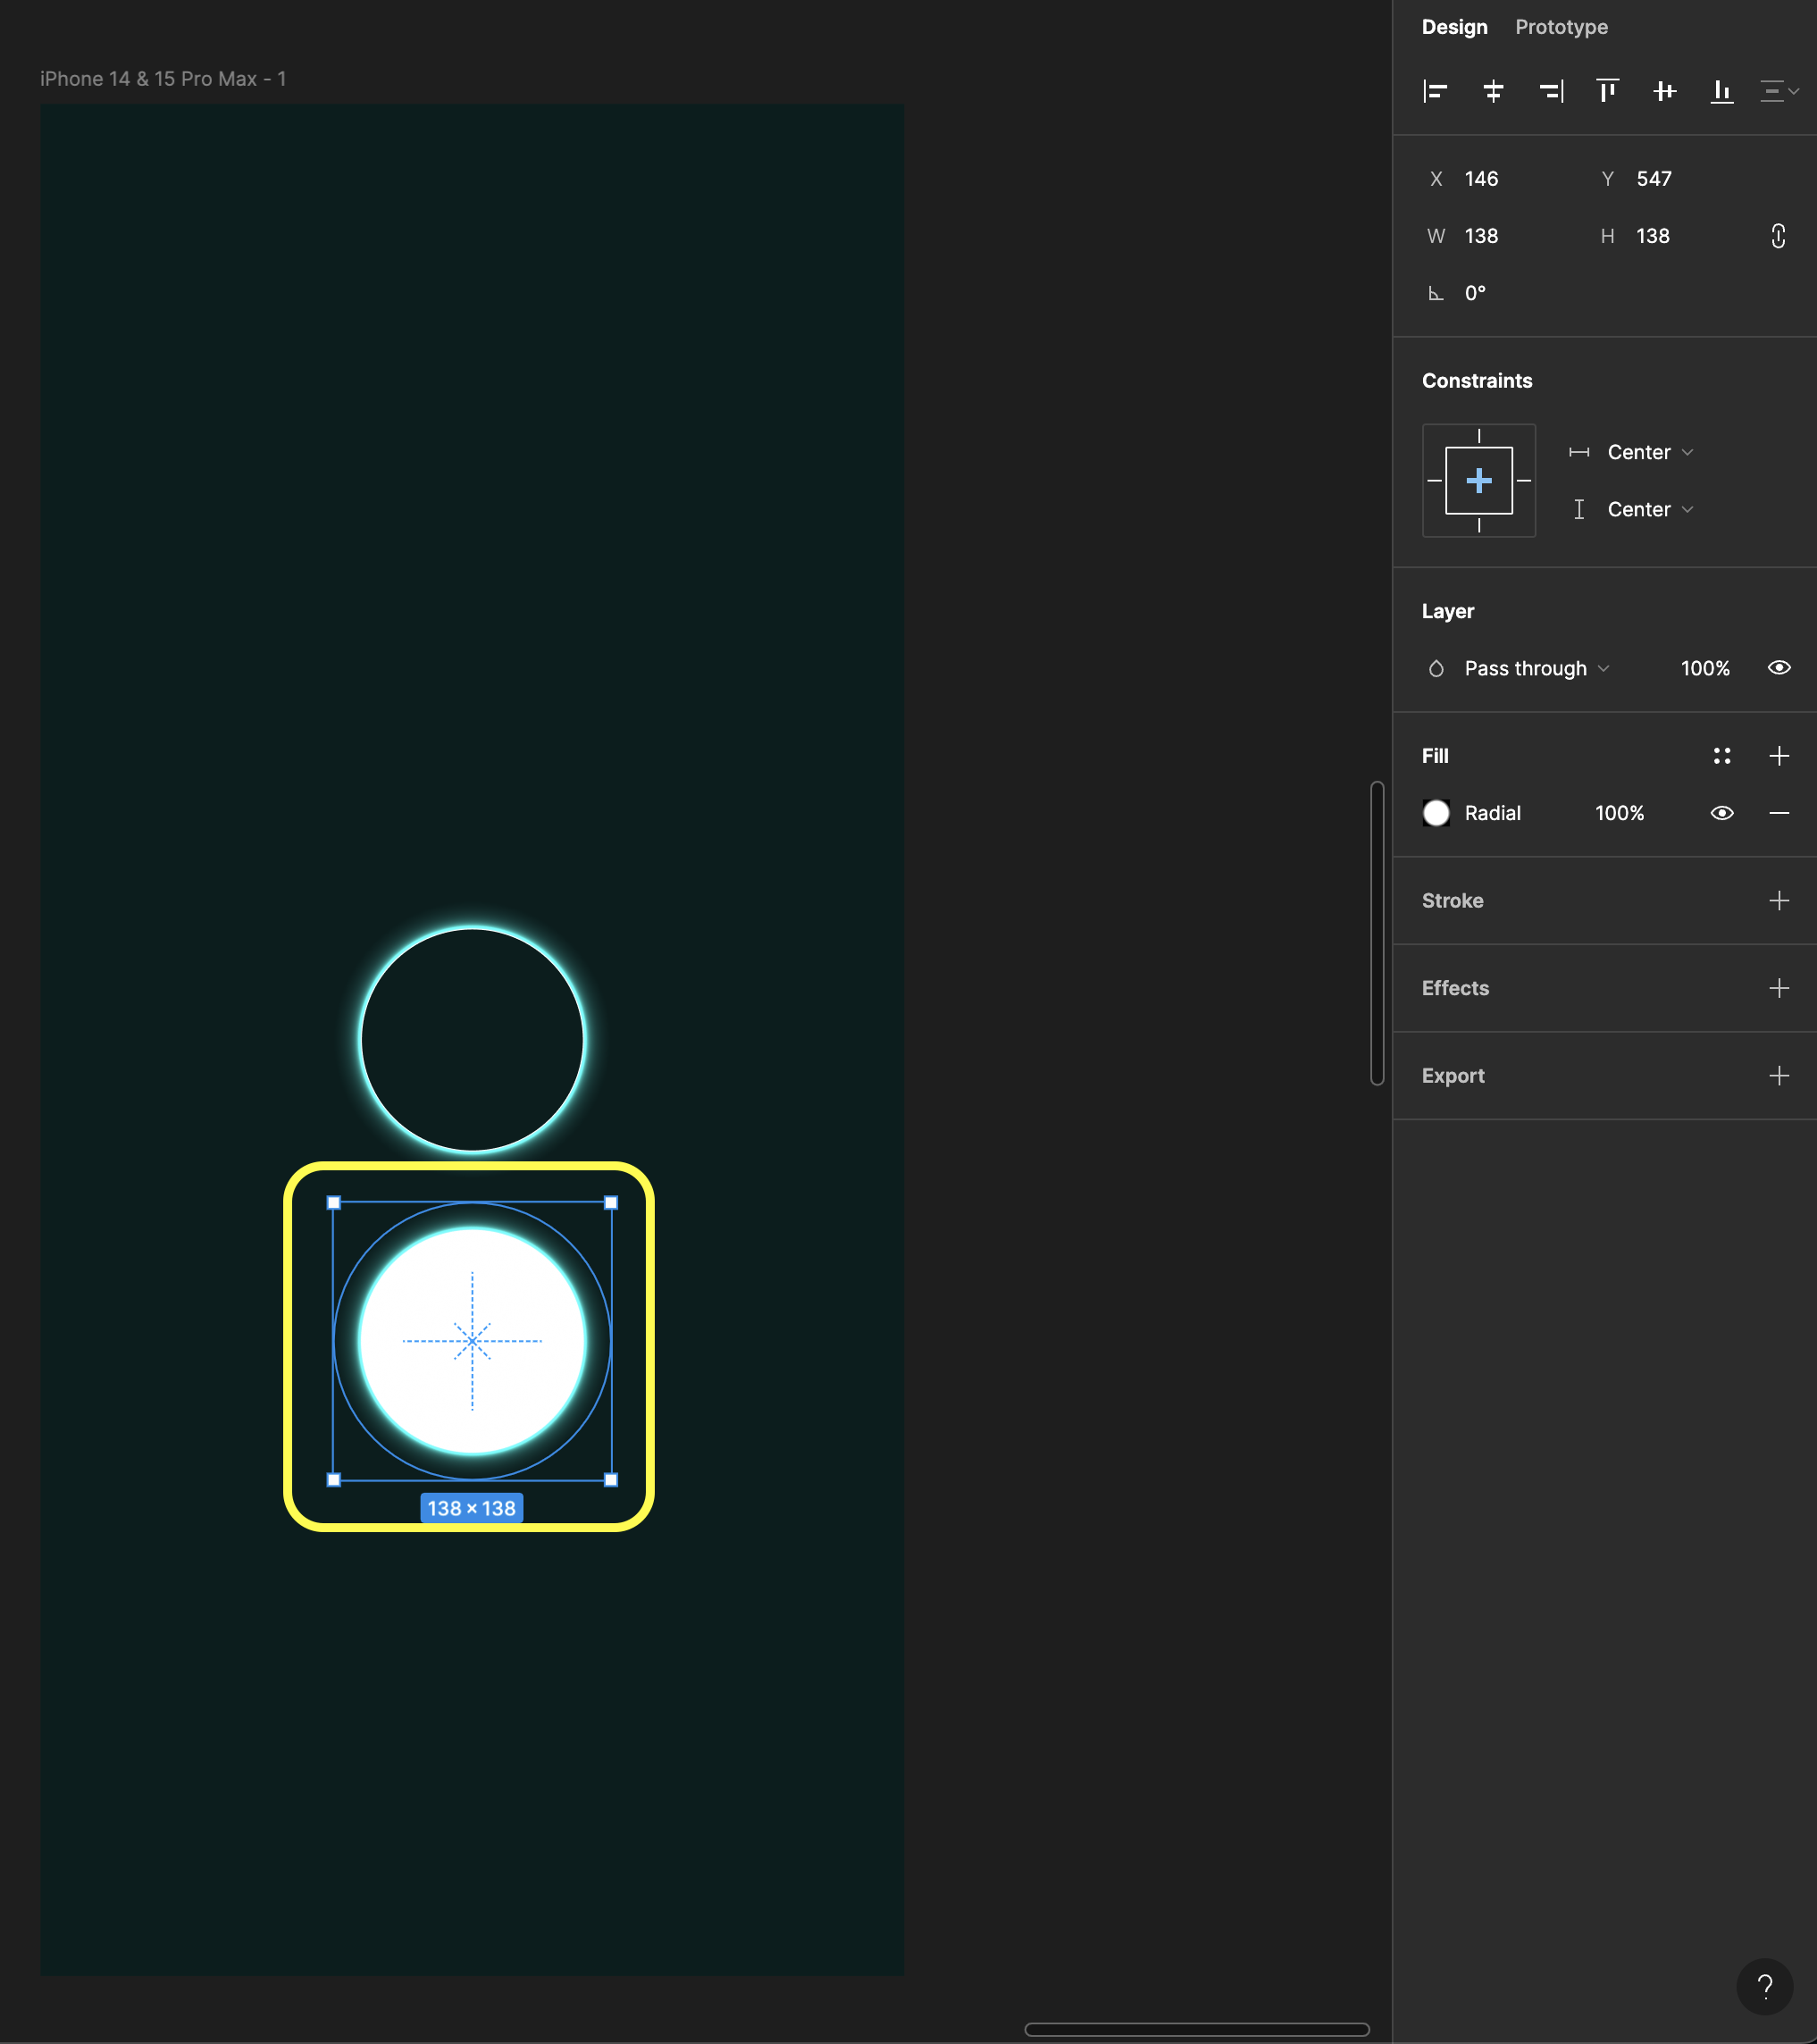The width and height of the screenshot is (1817, 2044).
Task: Select the Design tab
Action: click(x=1454, y=27)
